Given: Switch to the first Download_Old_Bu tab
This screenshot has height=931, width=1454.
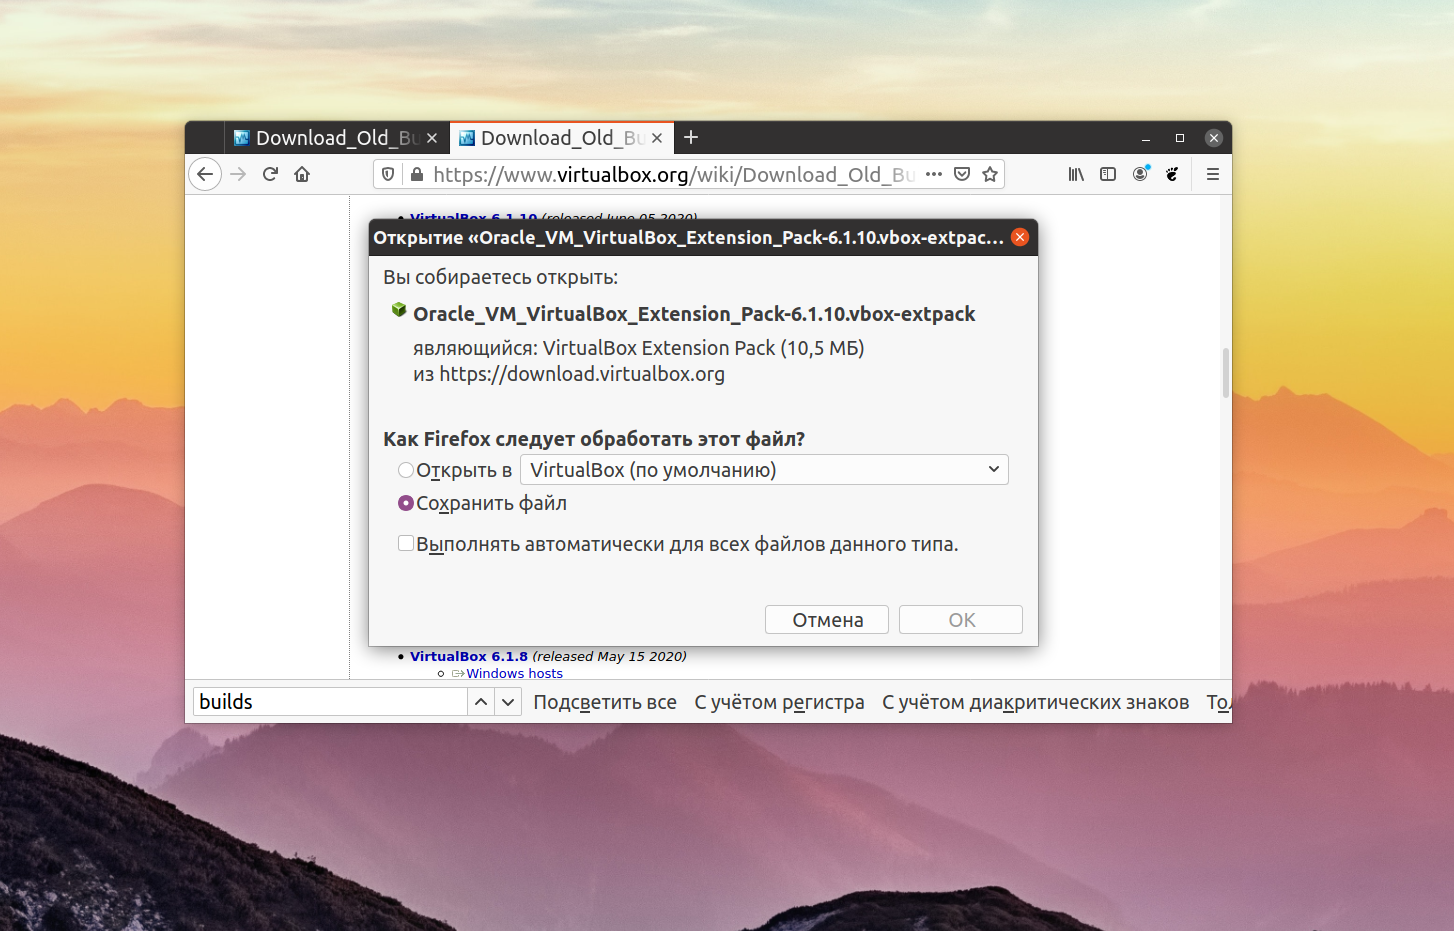Looking at the screenshot, I should [337, 138].
